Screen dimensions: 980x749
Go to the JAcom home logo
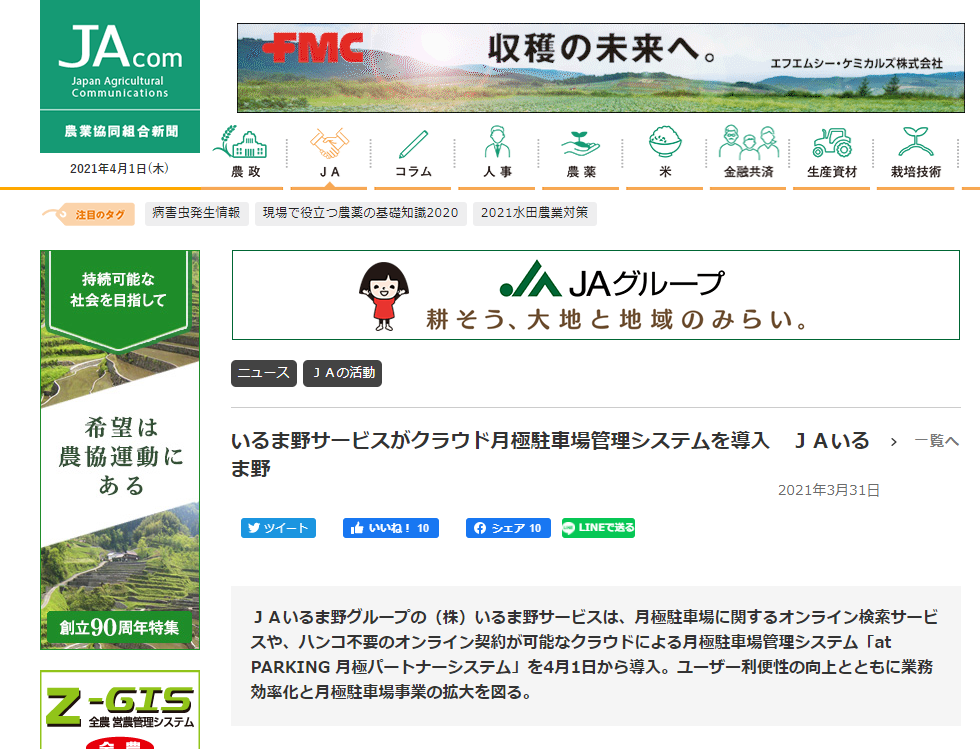pos(120,62)
